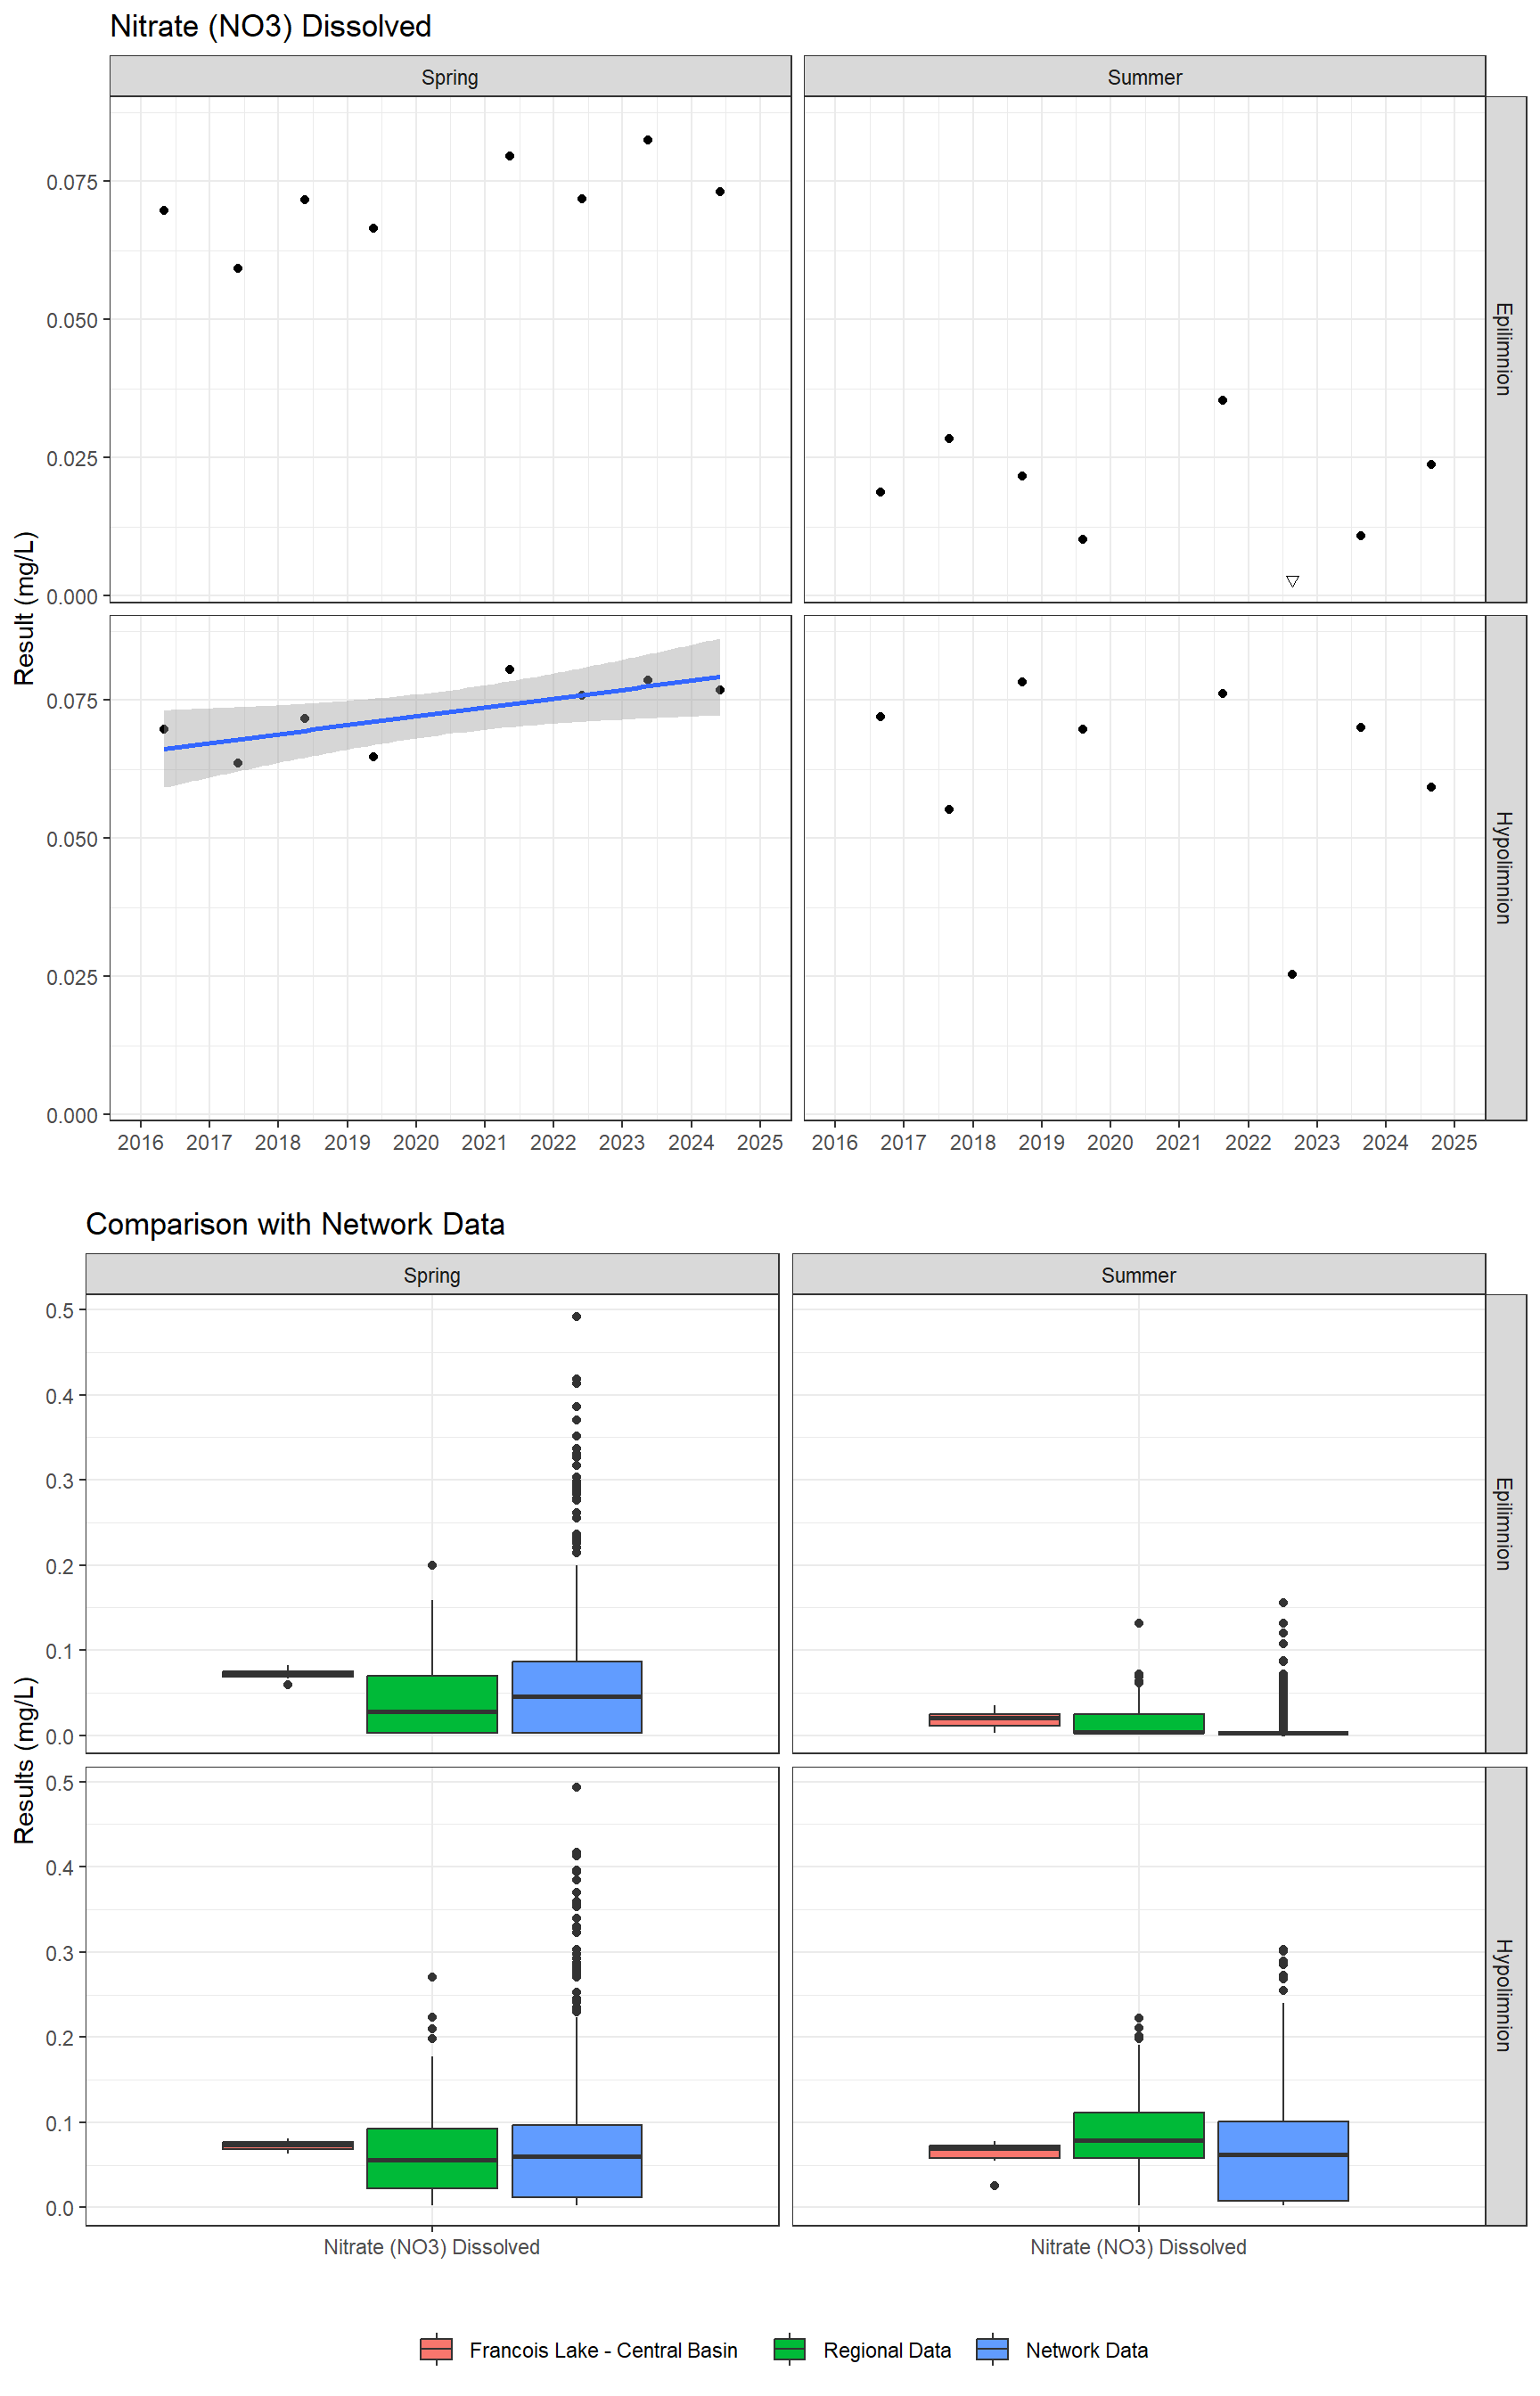Click the topmost outlier in Spring Epilimnion boxplot
Viewport: 1540px width, 2396px height.
(x=577, y=1316)
